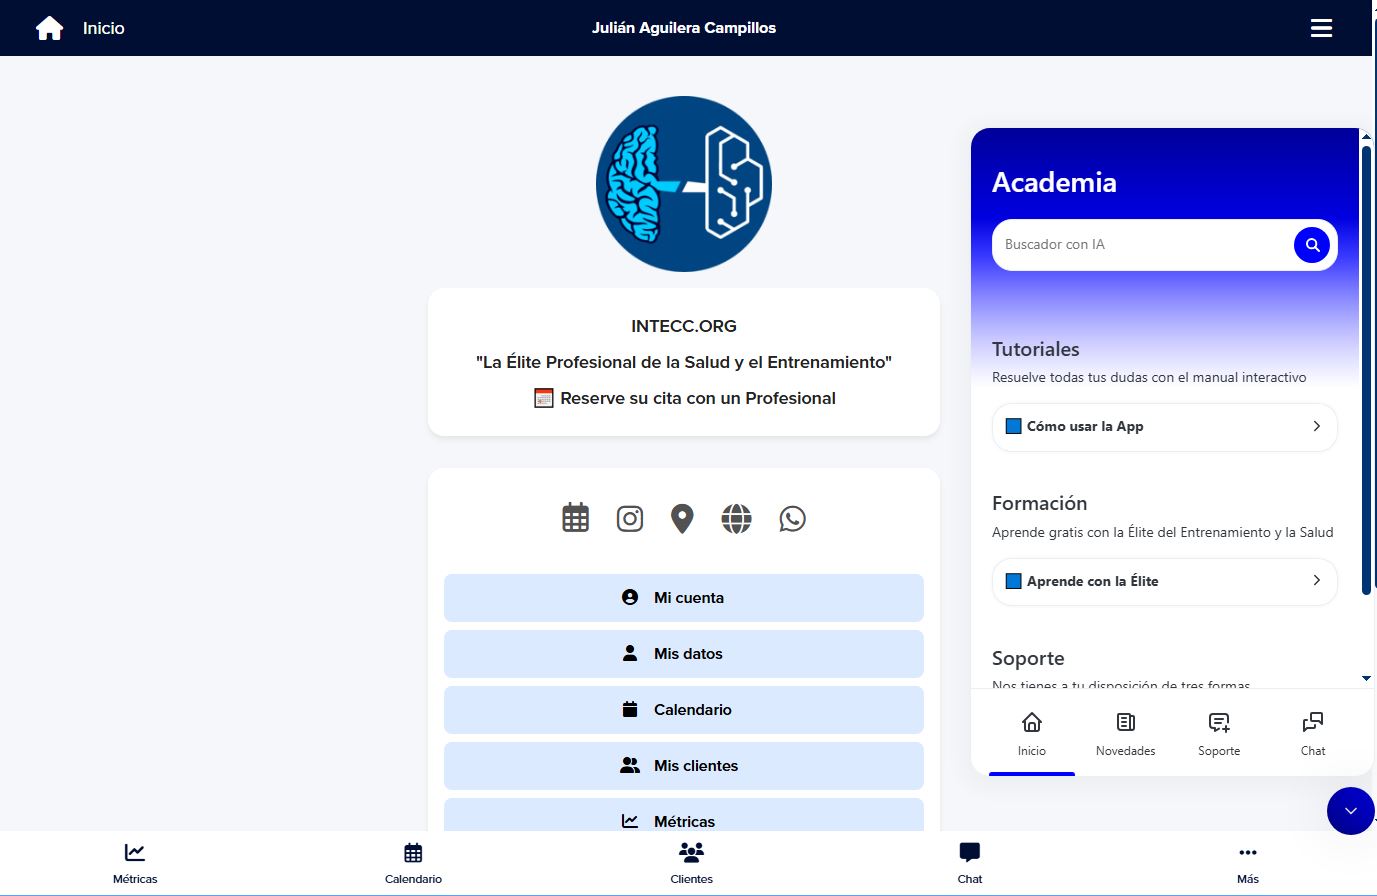Click the blue search magnifier button
Viewport: 1377px width, 896px height.
click(1312, 244)
